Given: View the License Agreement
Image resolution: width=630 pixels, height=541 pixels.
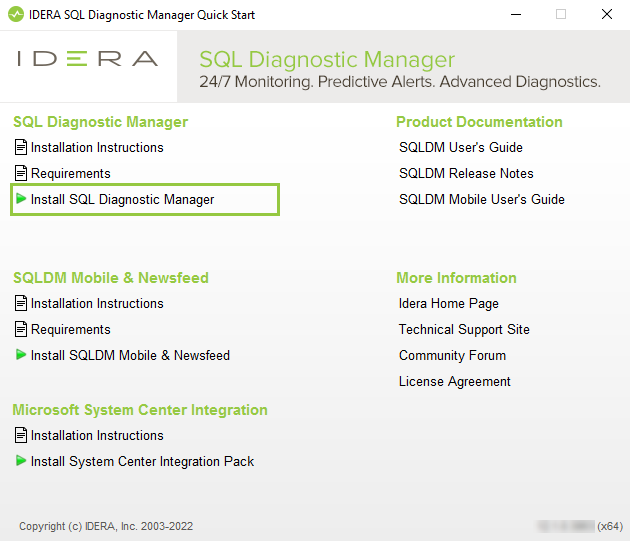Looking at the screenshot, I should click(x=454, y=381).
